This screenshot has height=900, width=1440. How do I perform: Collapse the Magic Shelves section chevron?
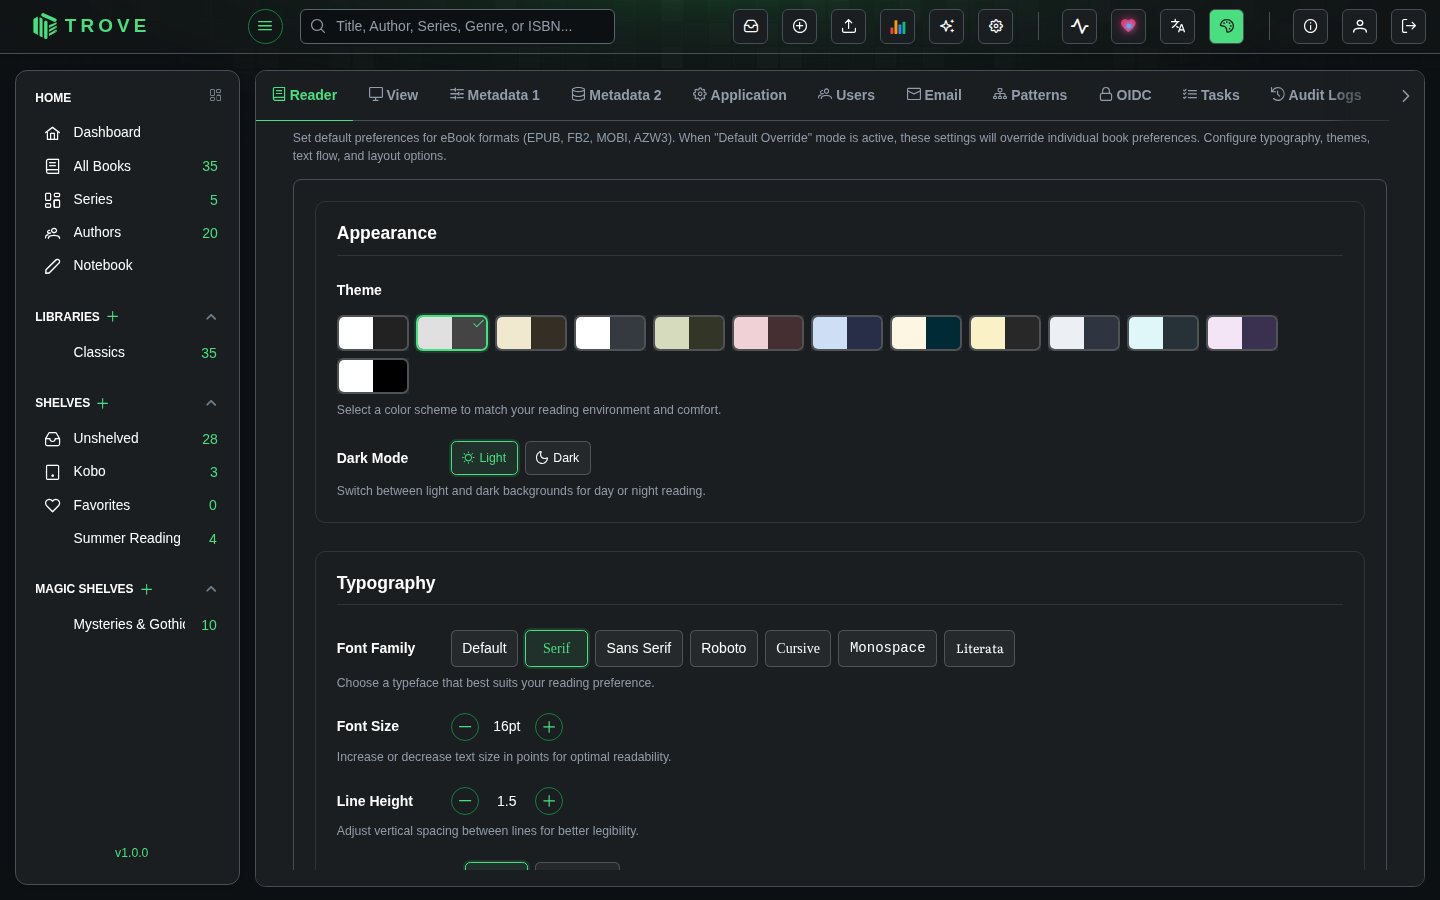[211, 589]
